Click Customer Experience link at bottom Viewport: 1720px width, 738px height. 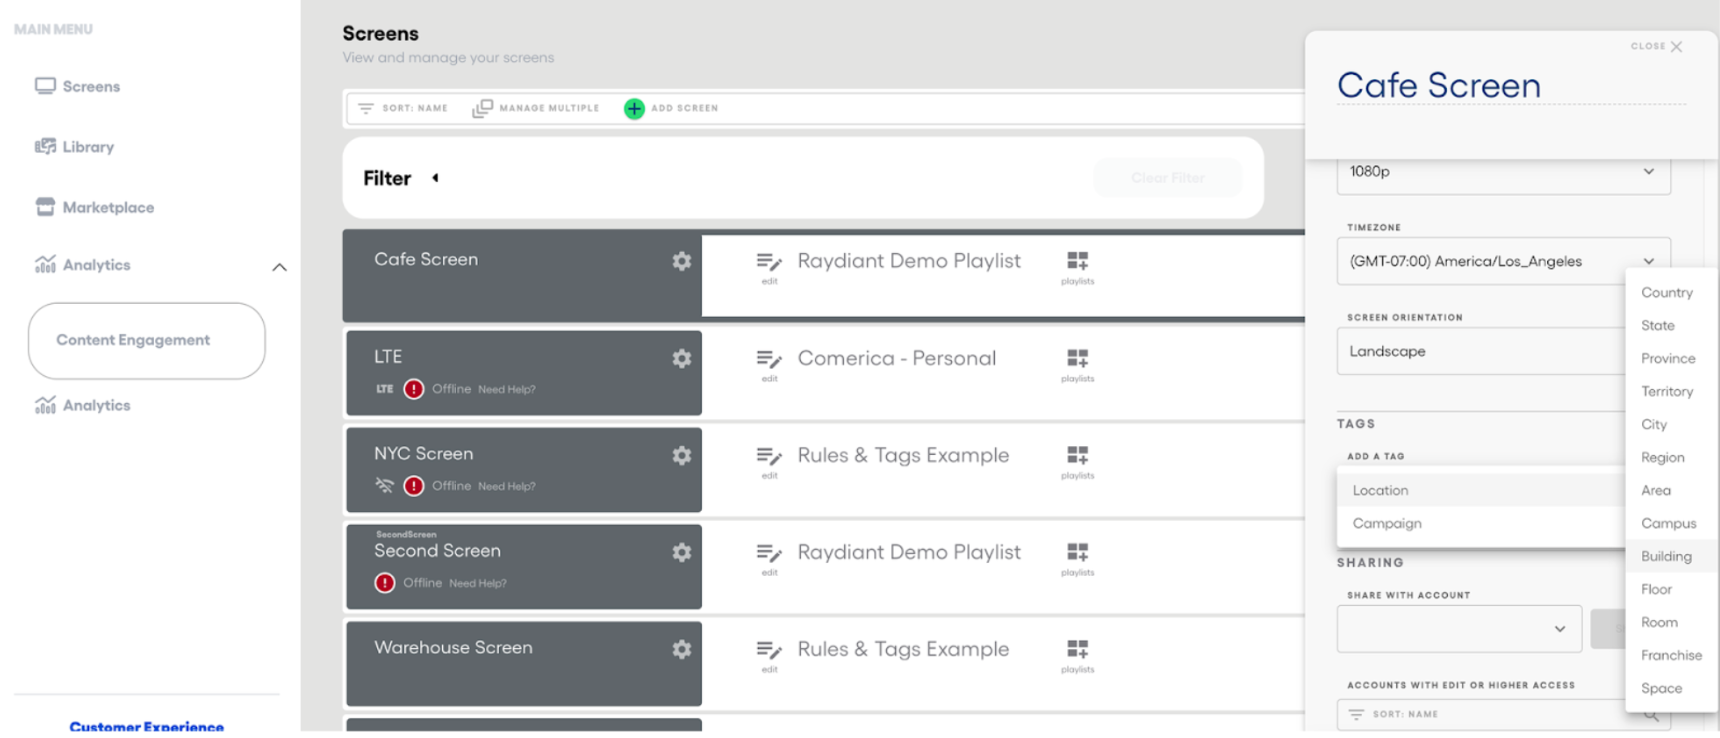[x=147, y=726]
